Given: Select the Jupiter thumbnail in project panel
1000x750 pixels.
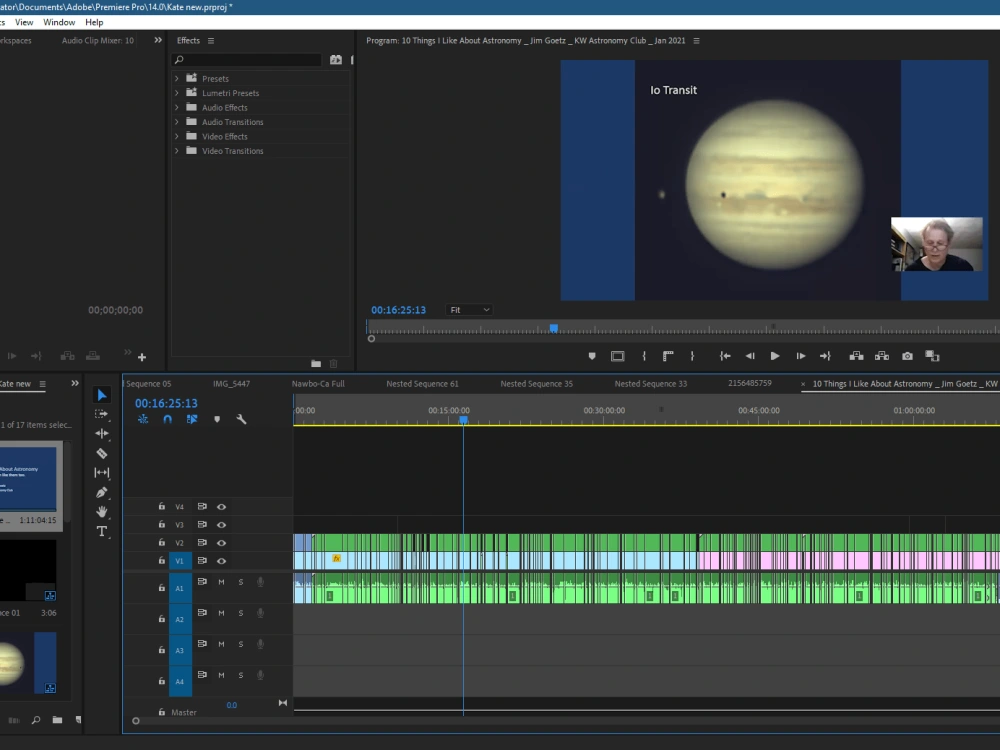Looking at the screenshot, I should (28, 663).
